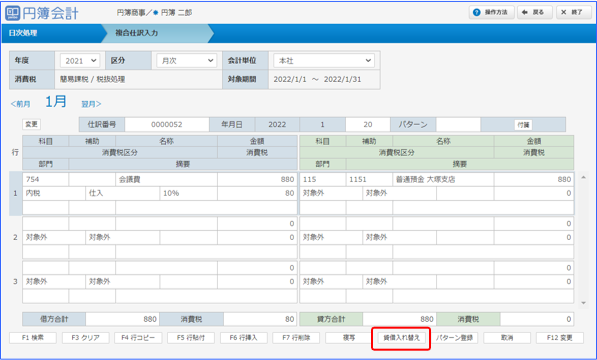Select row number 1 header
This screenshot has height=360, width=597.
pyautogui.click(x=15, y=193)
